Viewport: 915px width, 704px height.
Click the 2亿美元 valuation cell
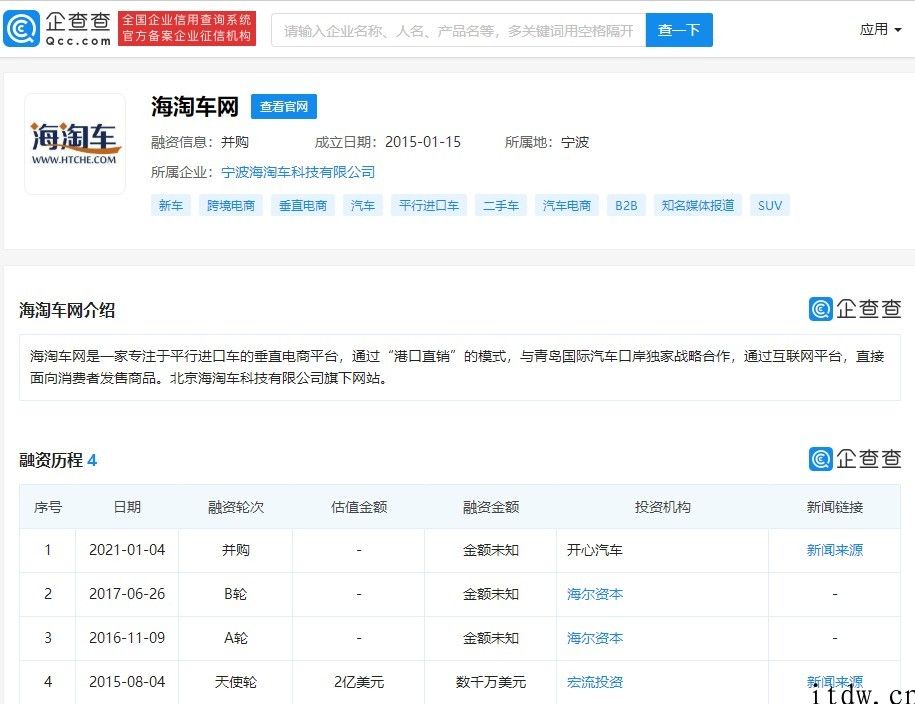click(358, 682)
